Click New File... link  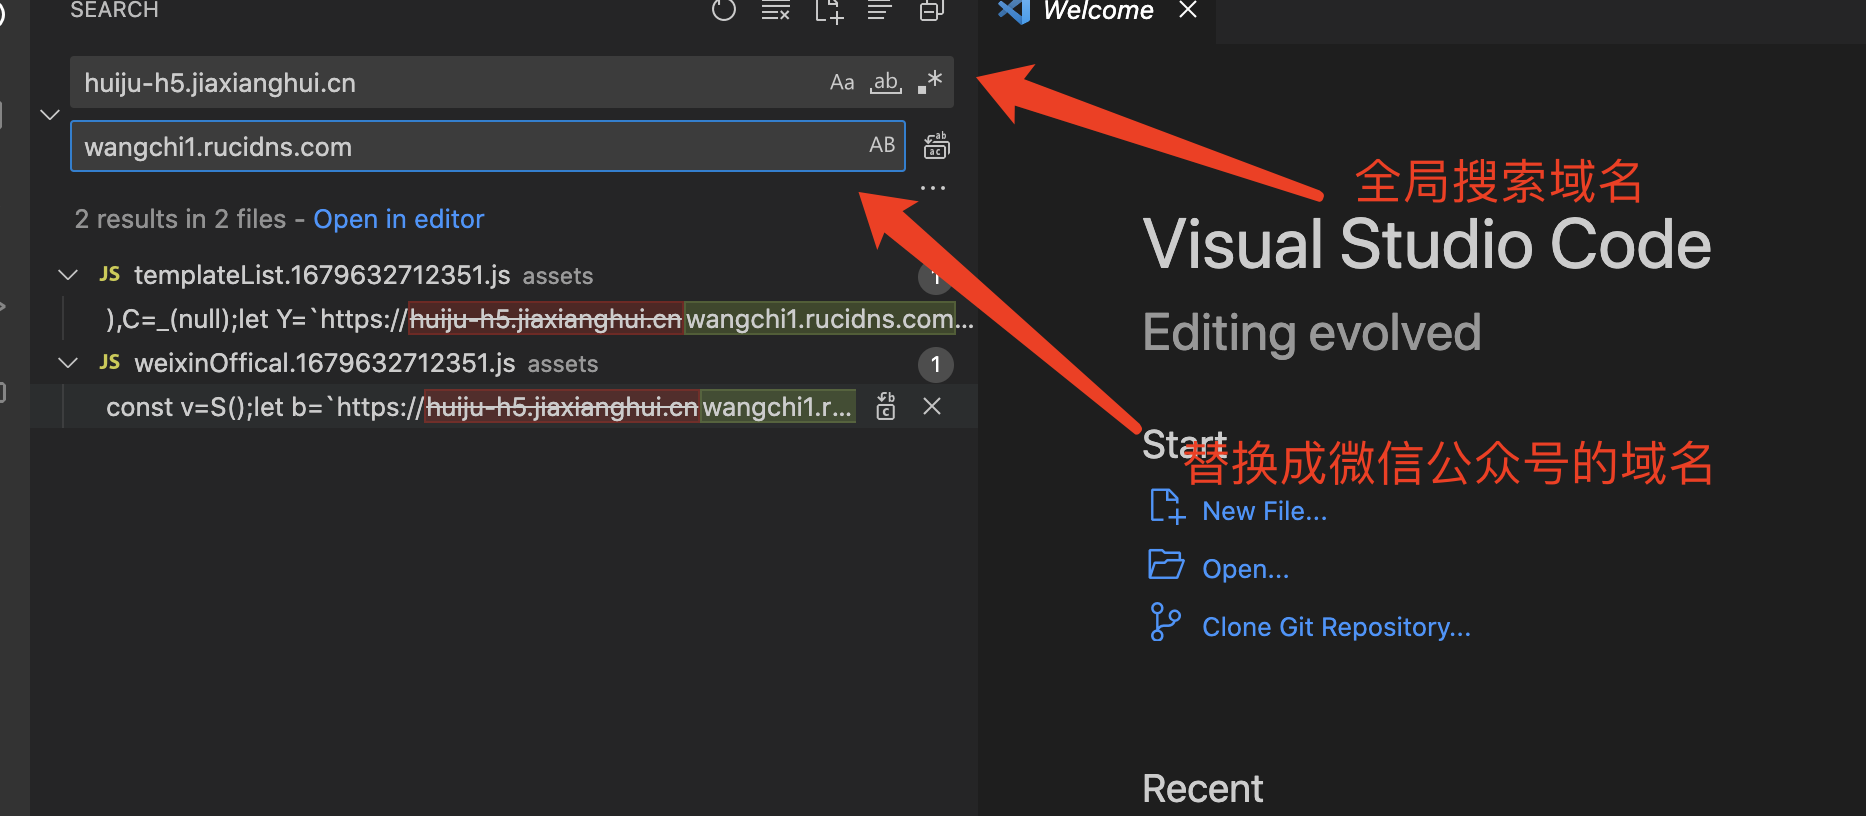click(1264, 511)
